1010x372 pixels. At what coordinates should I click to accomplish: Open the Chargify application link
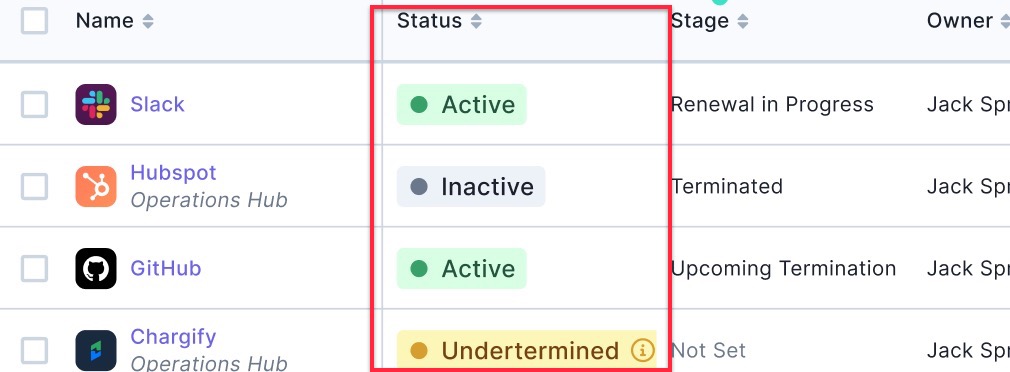point(173,337)
